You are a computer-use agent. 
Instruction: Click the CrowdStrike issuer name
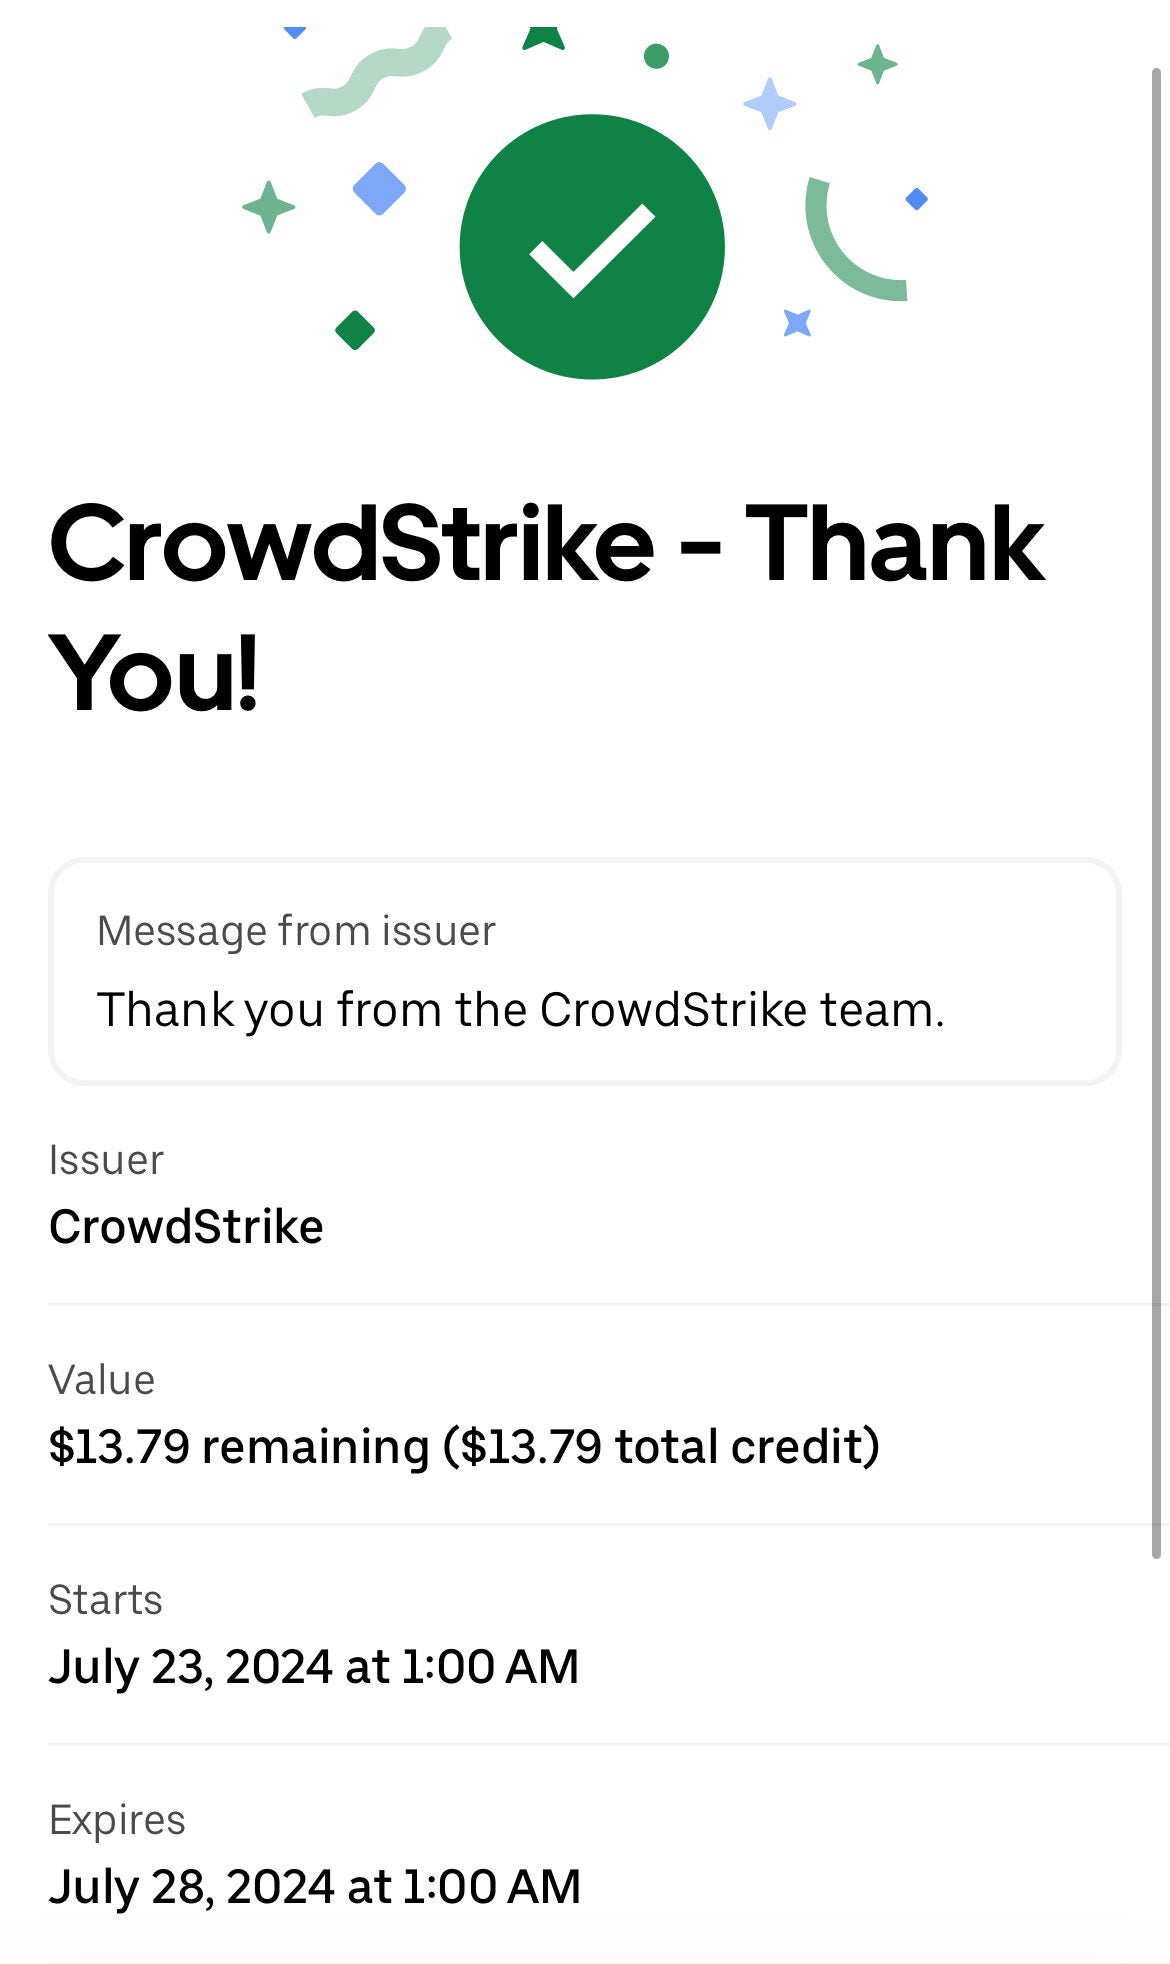[x=186, y=1227]
